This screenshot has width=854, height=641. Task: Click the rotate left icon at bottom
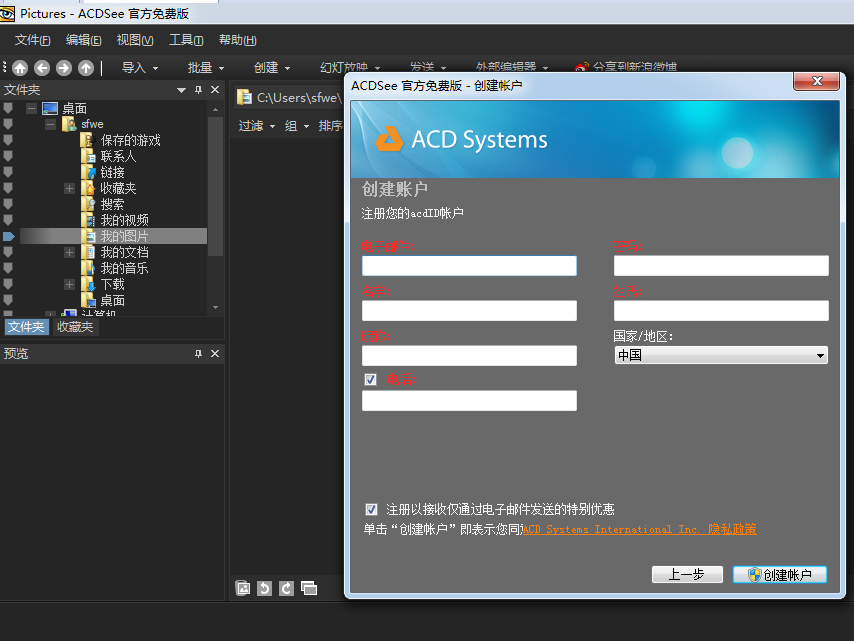[264, 588]
